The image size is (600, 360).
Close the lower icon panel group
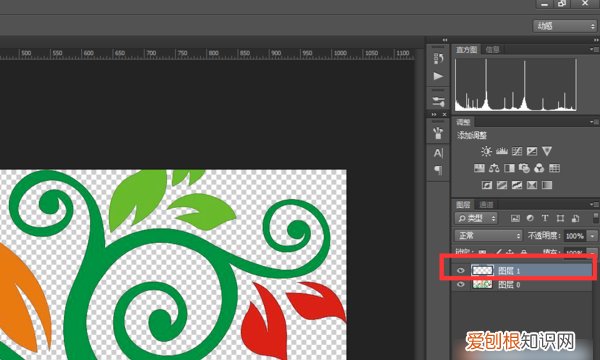click(x=444, y=114)
